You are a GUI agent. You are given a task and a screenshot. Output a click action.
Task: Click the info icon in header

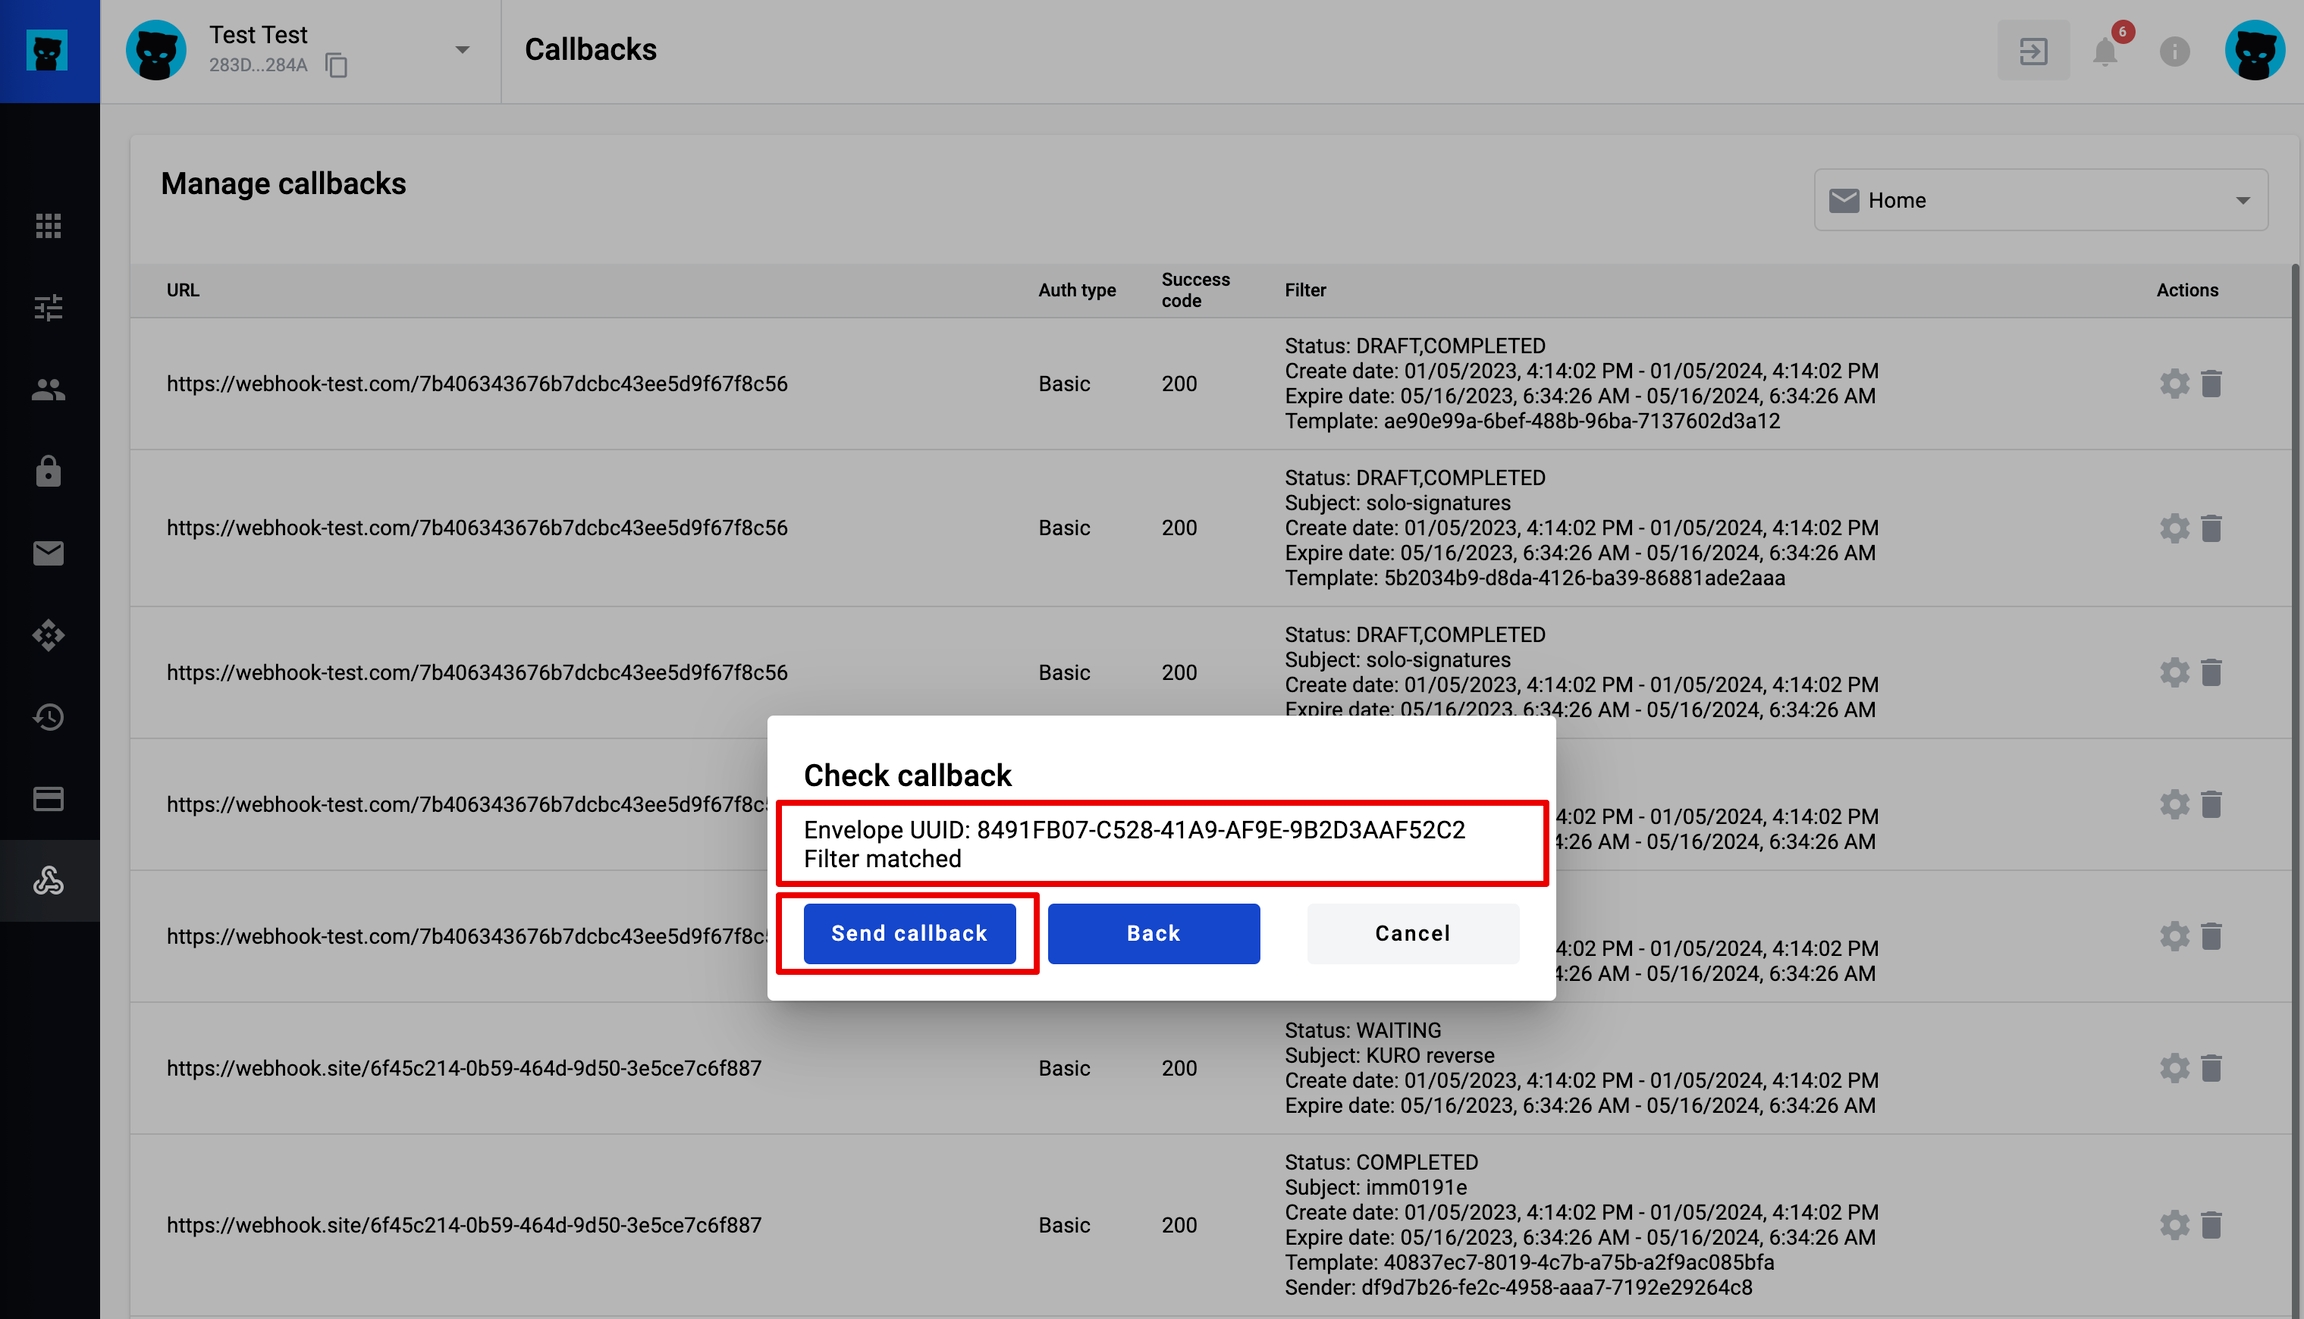(x=2174, y=51)
